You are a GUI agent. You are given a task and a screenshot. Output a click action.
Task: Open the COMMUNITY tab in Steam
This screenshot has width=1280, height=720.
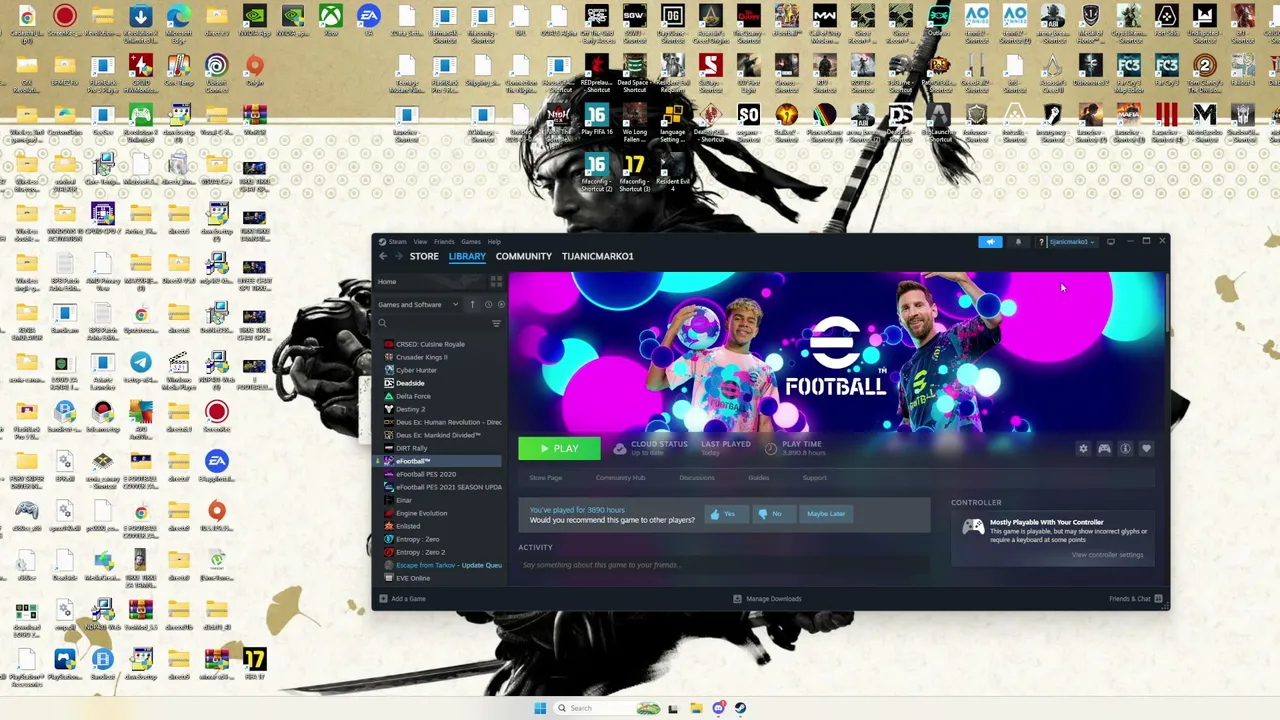point(523,256)
